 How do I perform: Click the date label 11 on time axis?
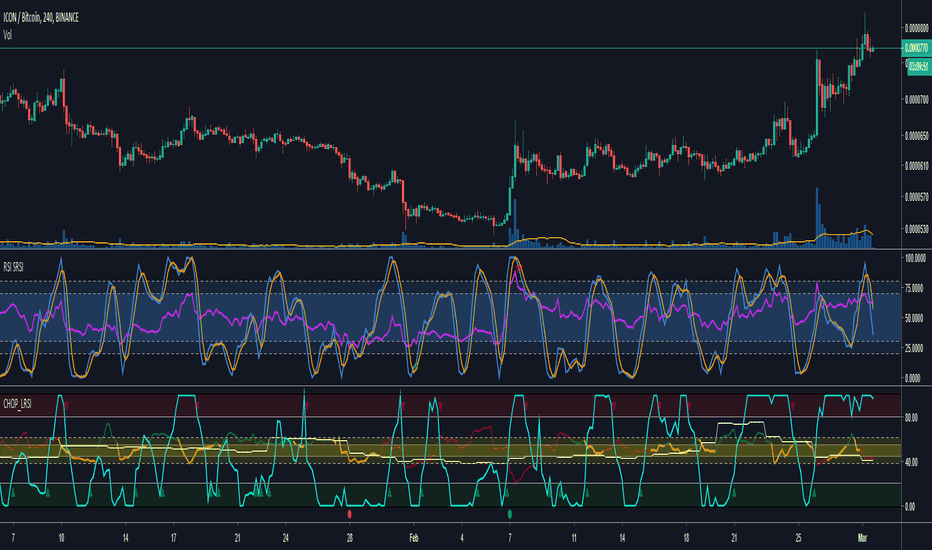[x=574, y=538]
